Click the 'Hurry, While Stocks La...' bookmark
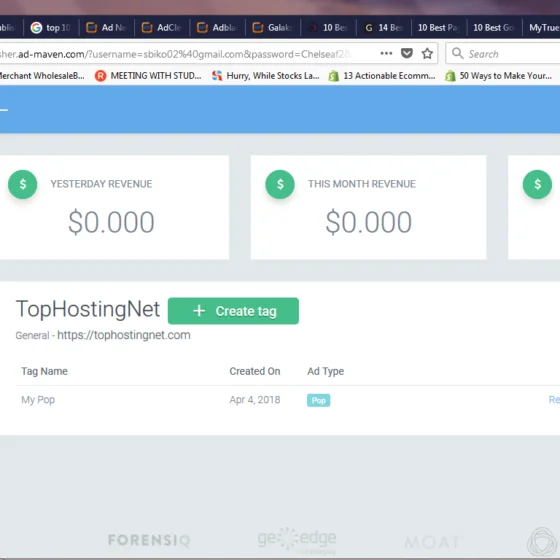 (x=265, y=76)
